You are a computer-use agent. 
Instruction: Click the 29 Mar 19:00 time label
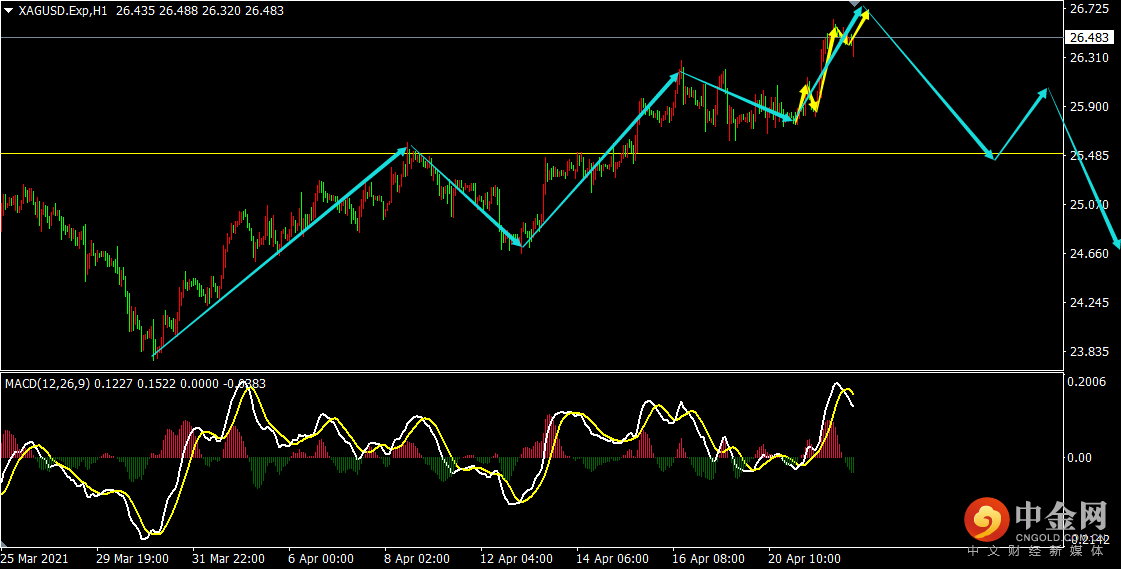click(131, 559)
